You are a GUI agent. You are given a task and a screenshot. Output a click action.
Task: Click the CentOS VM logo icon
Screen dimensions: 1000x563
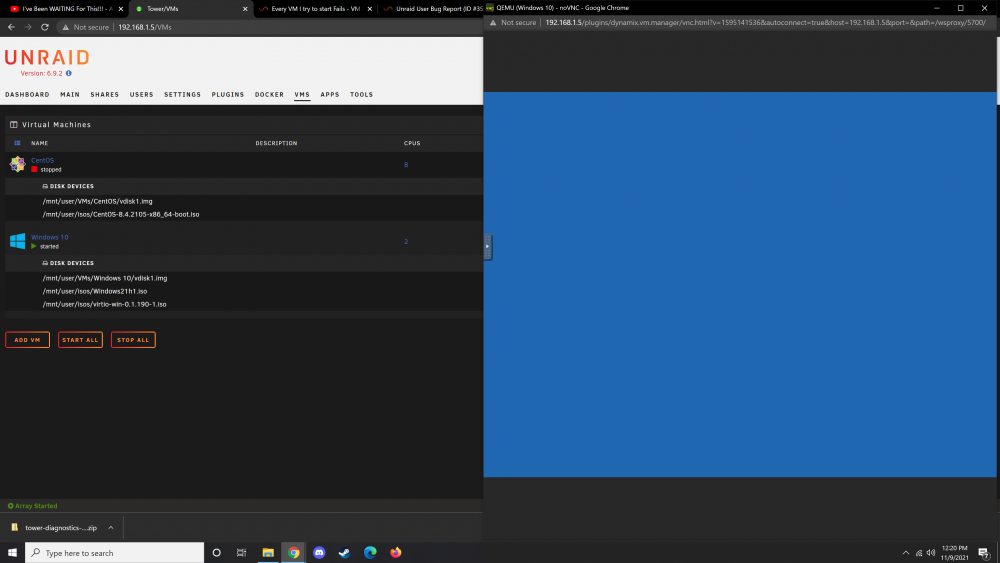[17, 165]
